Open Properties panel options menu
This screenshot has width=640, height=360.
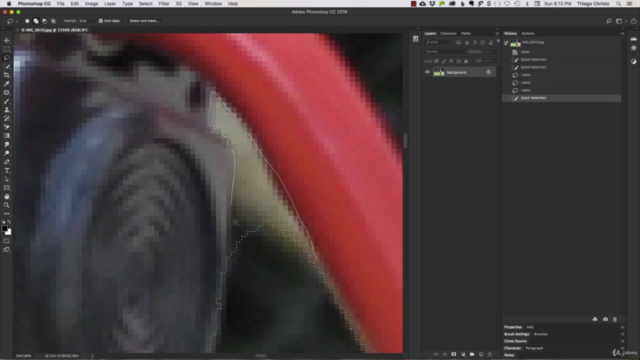point(622,327)
